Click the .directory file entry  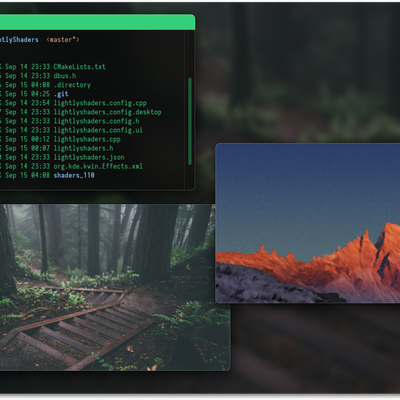coord(72,85)
